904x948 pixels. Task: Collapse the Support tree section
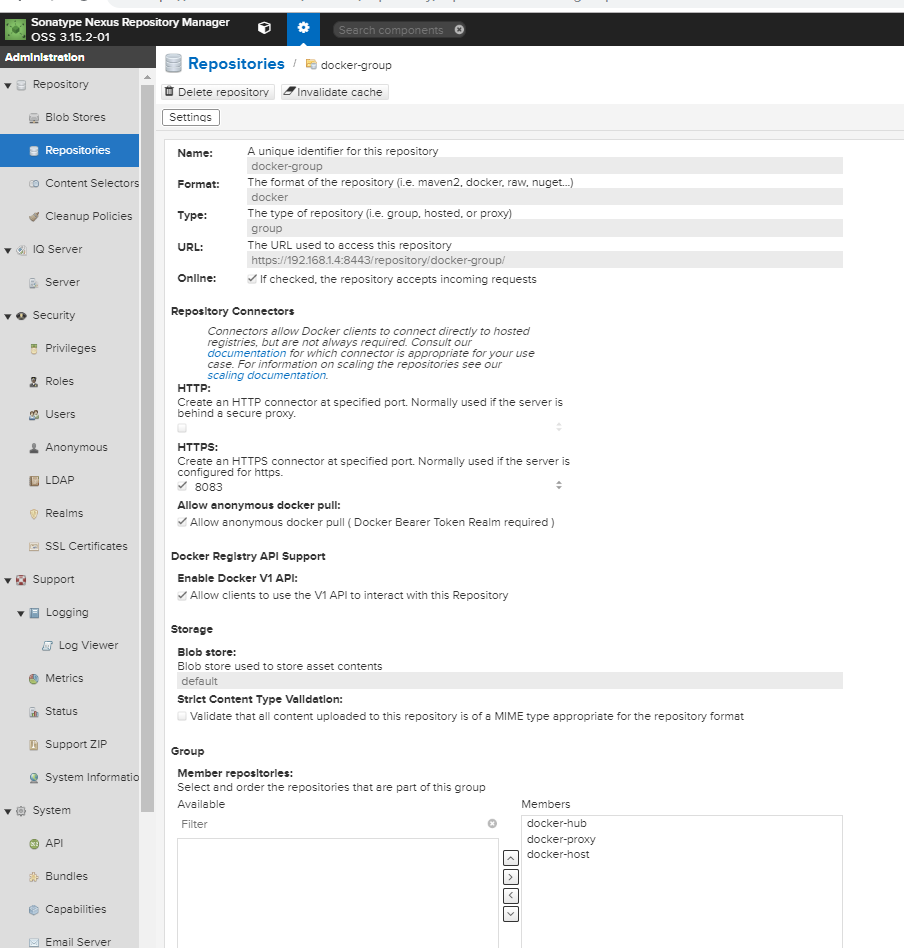pos(8,580)
